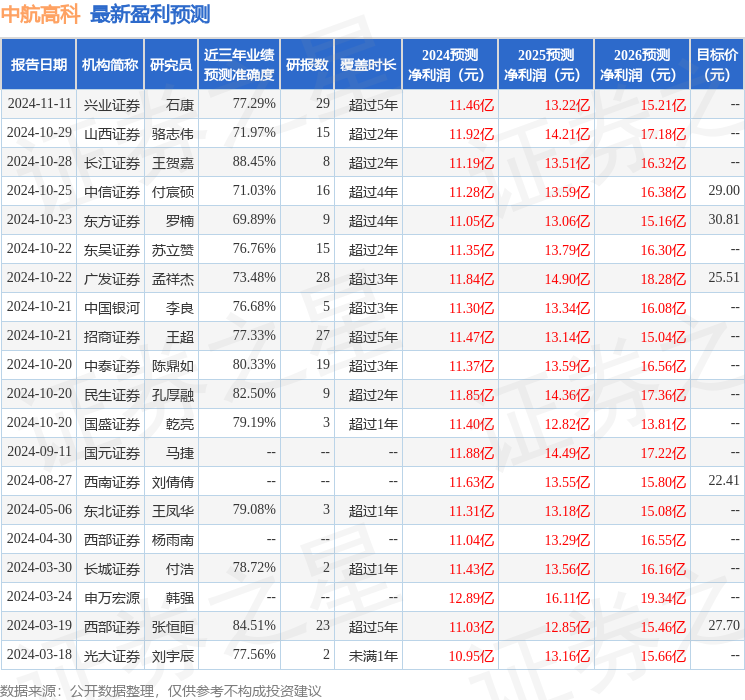Viewport: 745px width, 700px height.
Task: Click 2024 profit forecast 10.95亿
Action: click(x=471, y=656)
